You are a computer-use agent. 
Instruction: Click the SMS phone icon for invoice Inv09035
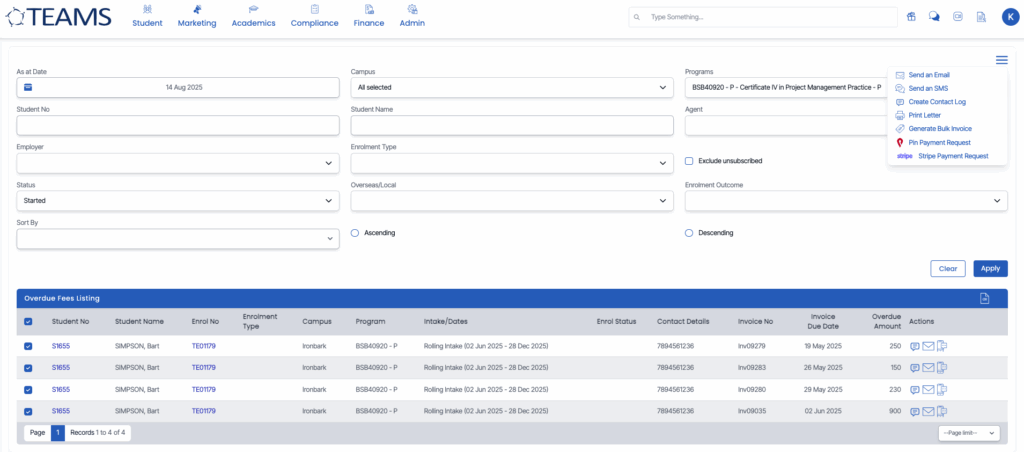pos(942,411)
